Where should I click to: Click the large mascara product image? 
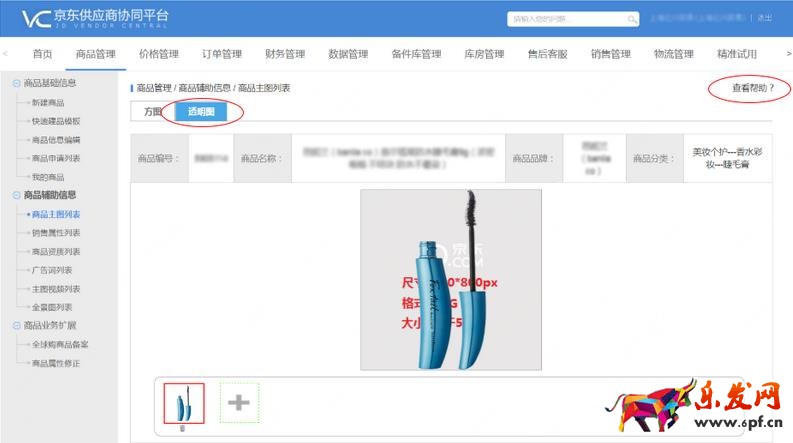click(x=451, y=280)
